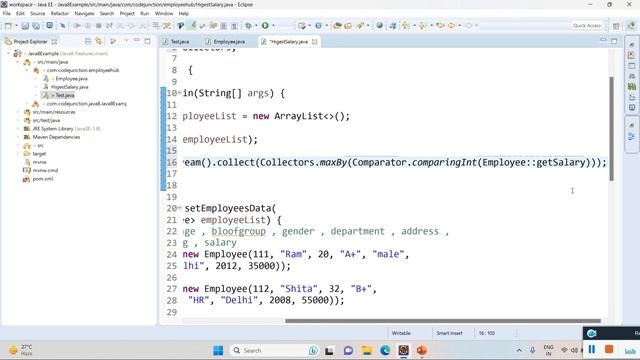Minimize the Project Explorer panel
The image size is (640, 360).
137,40
